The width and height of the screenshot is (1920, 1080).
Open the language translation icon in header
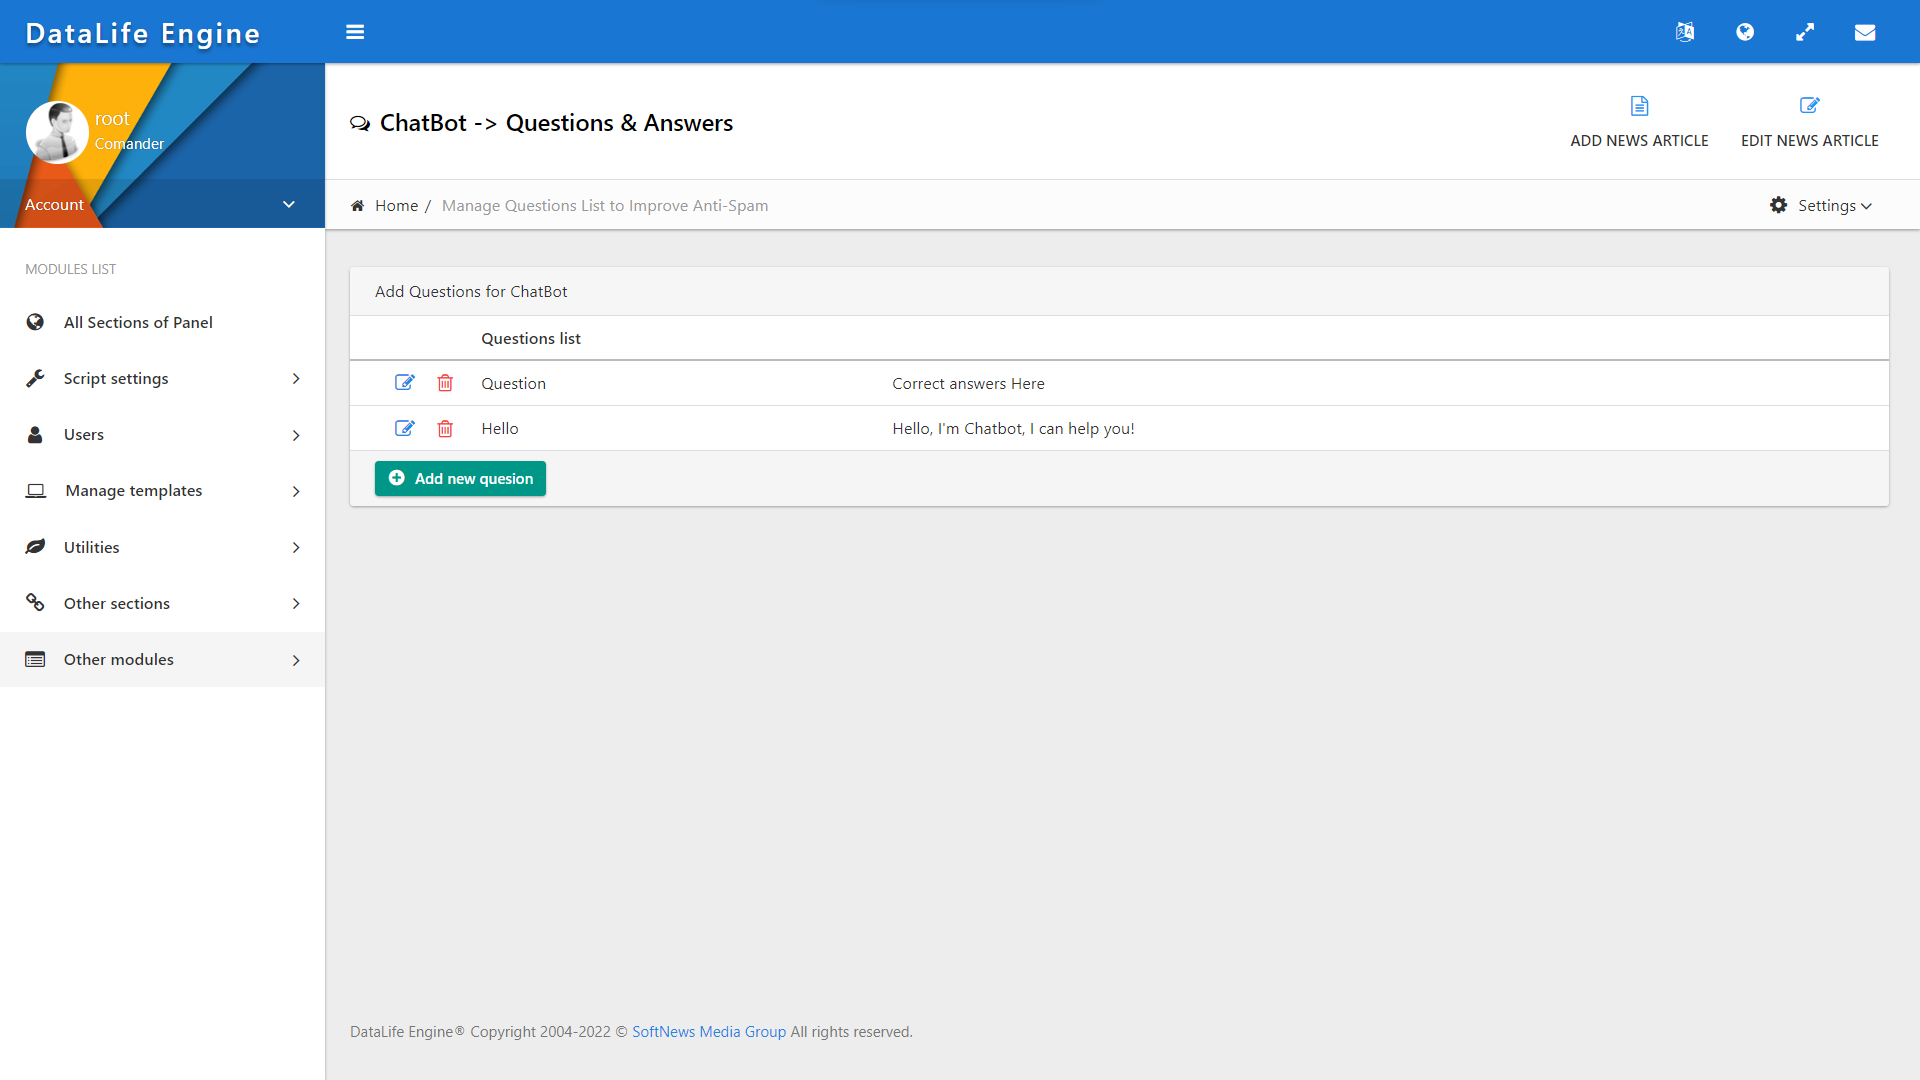[1685, 32]
